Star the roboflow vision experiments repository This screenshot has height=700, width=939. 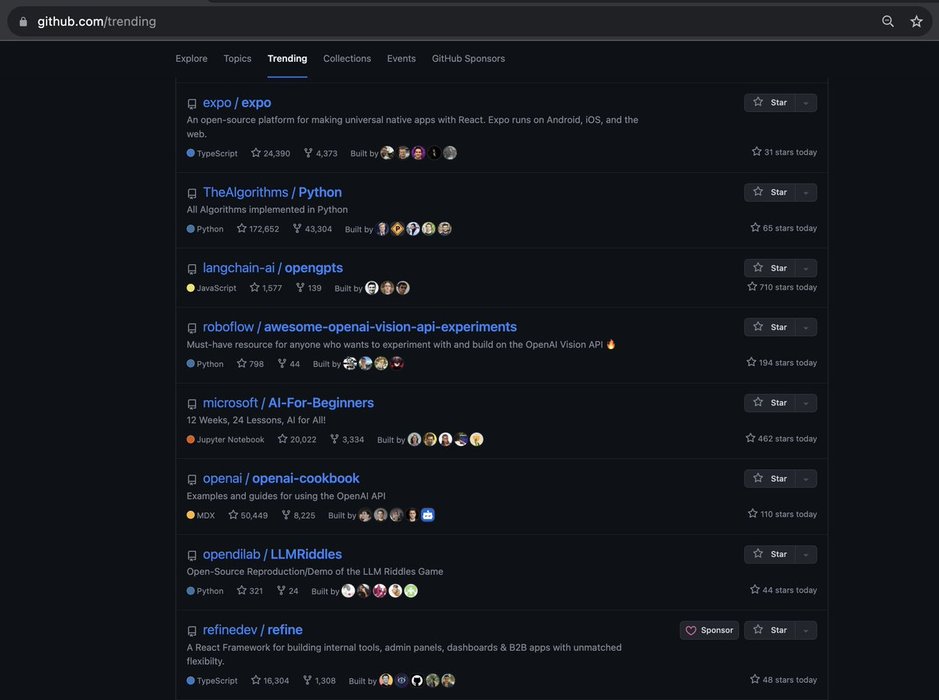(x=770, y=327)
